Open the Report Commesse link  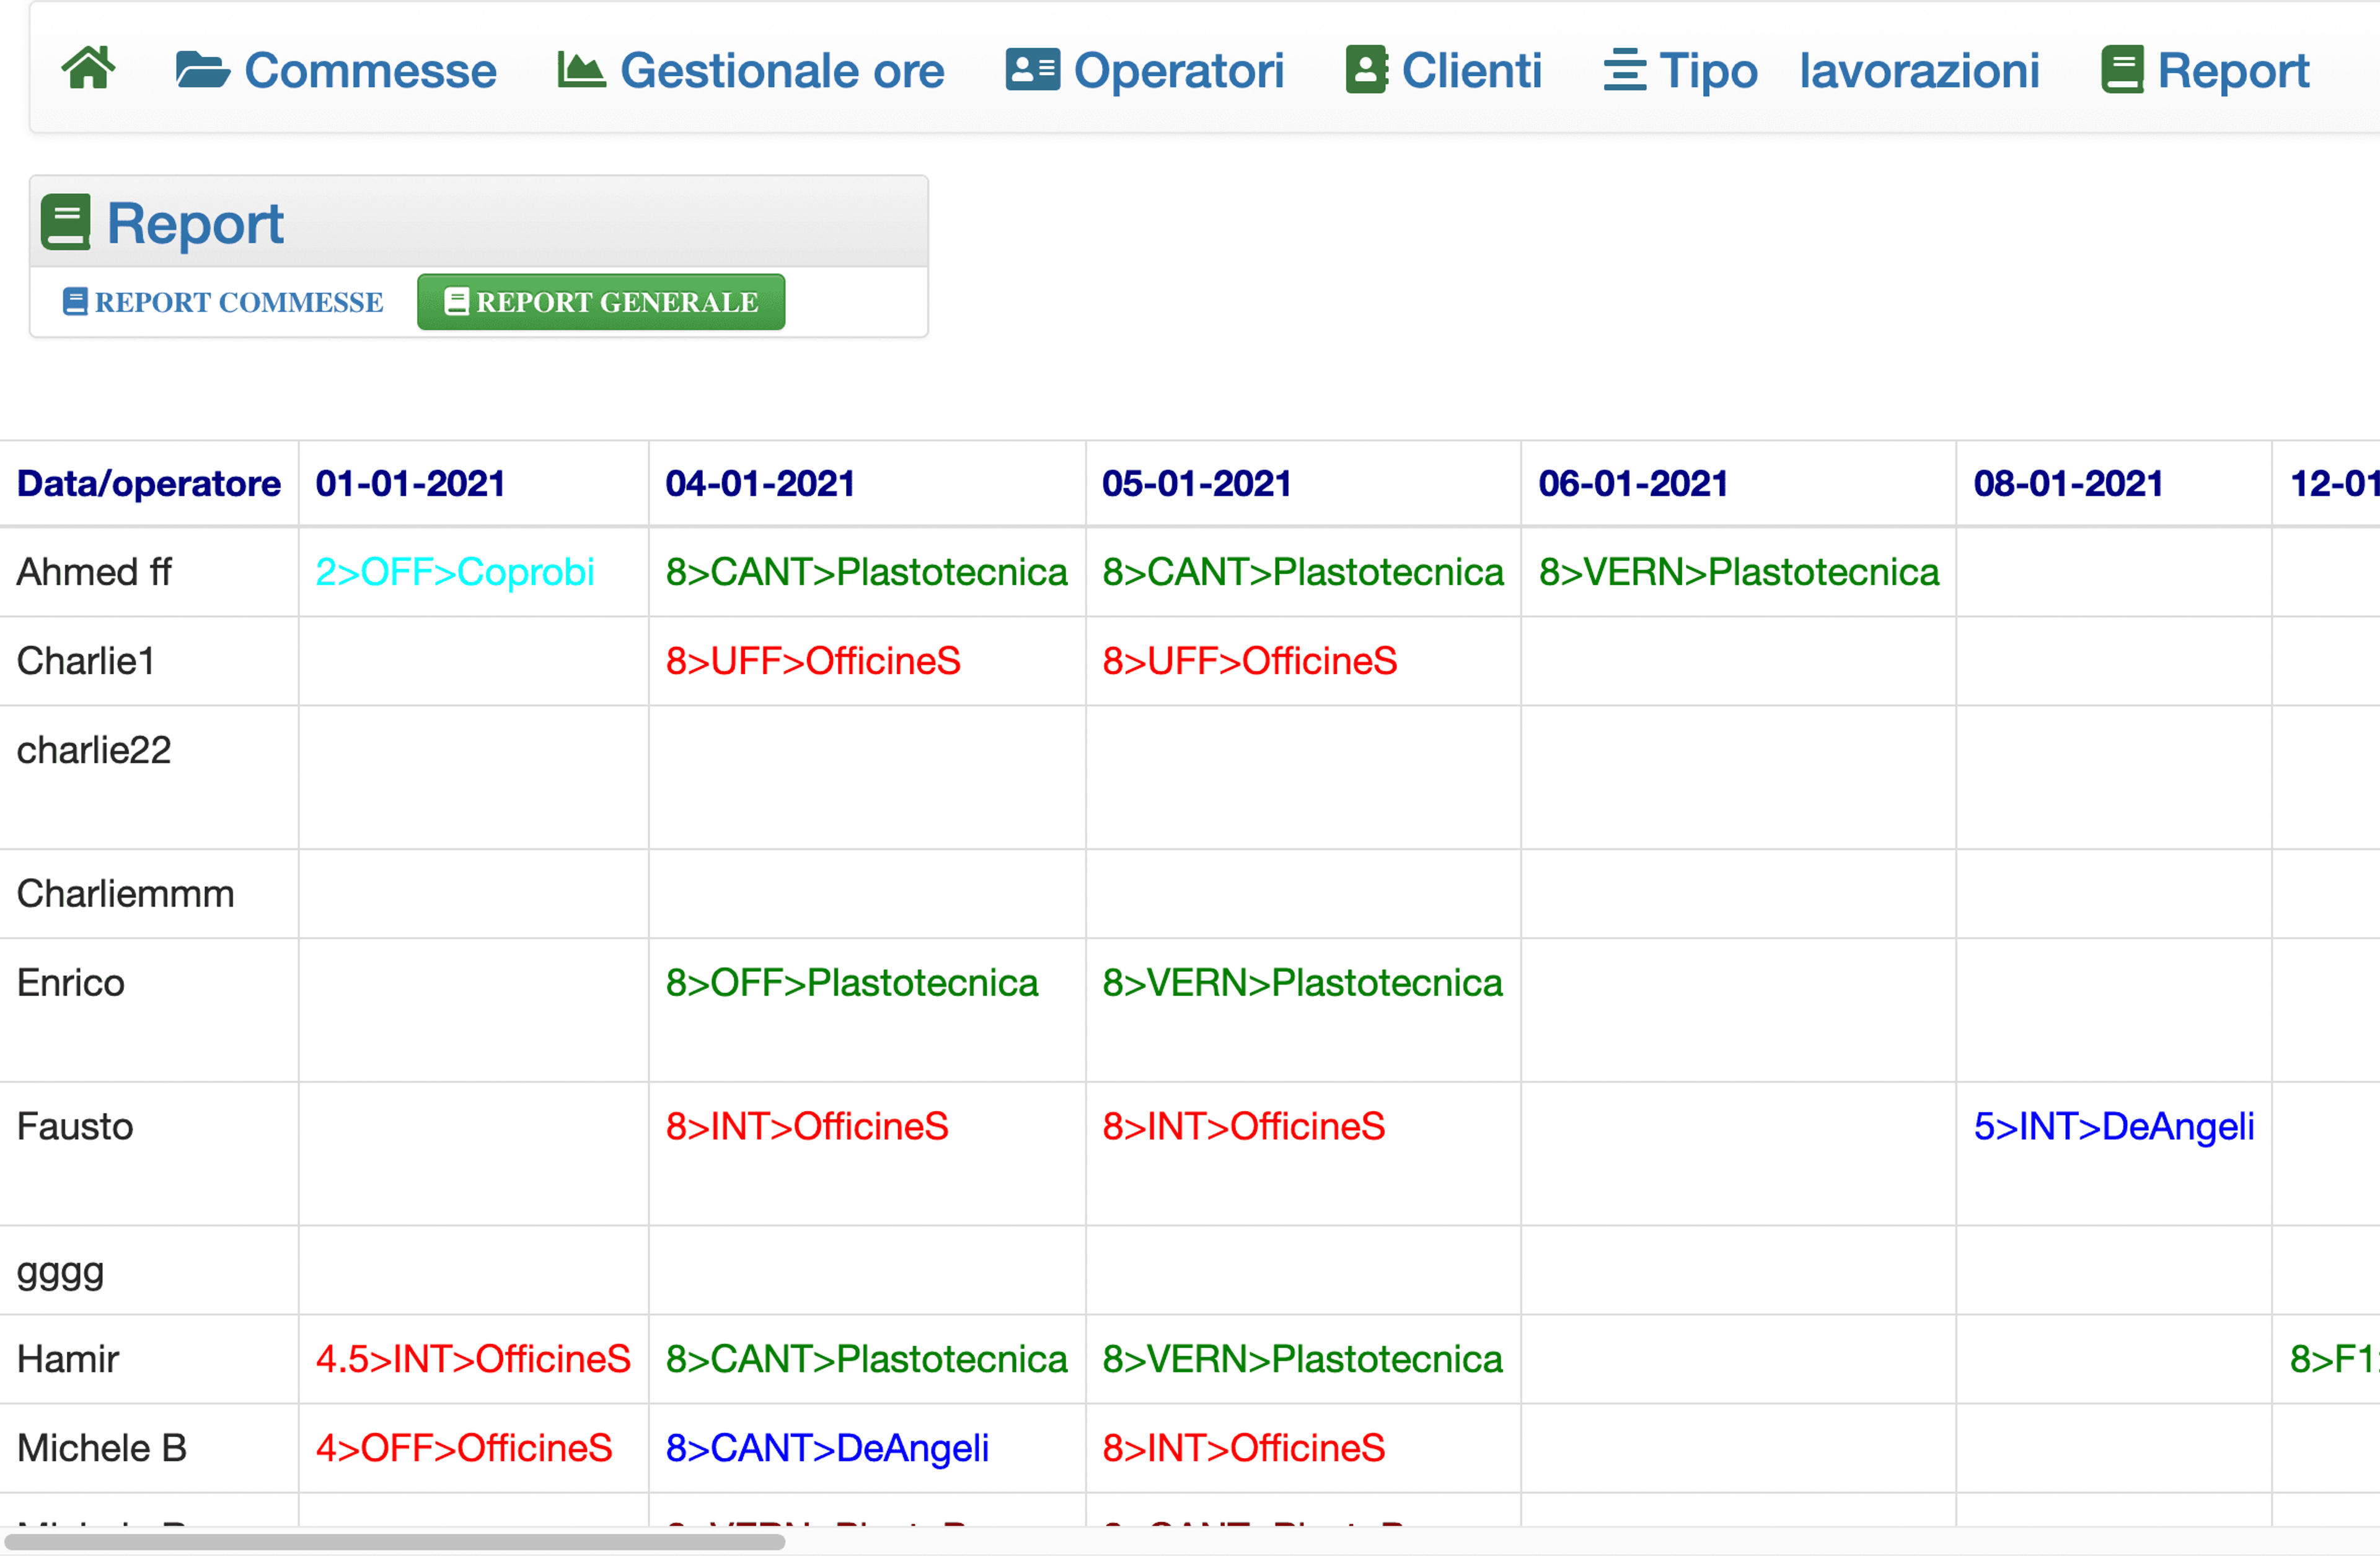tap(223, 301)
